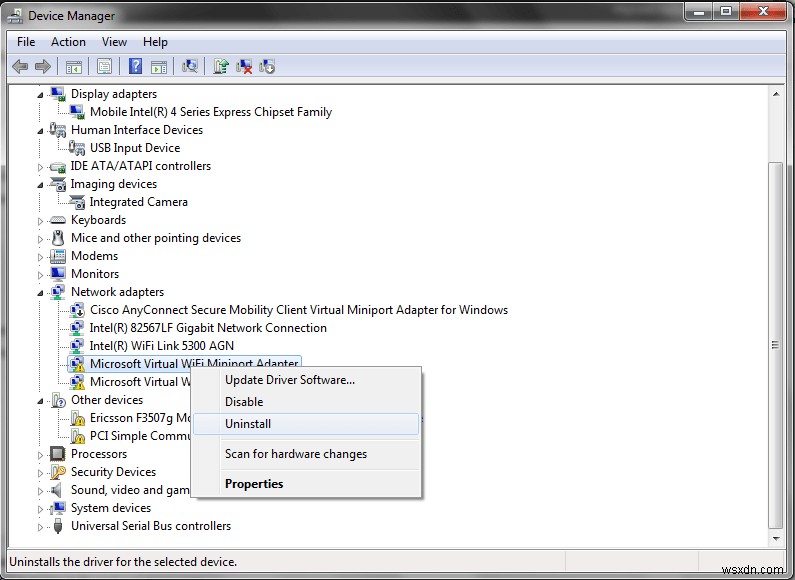
Task: Expand the Modems node
Action: pos(40,257)
